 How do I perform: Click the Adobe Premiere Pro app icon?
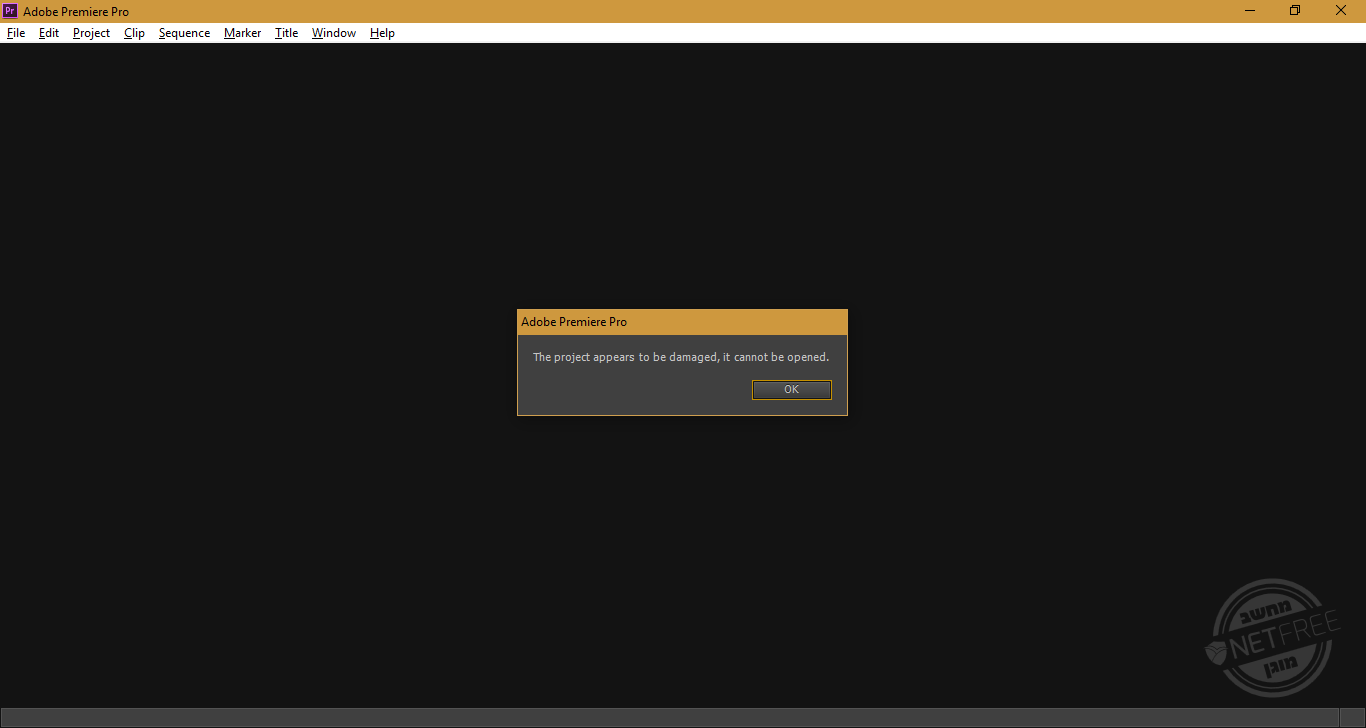pos(11,11)
